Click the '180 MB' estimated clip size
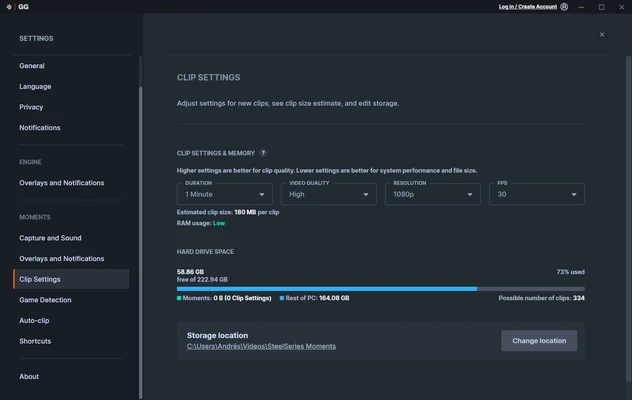This screenshot has width=632, height=400. (x=245, y=212)
